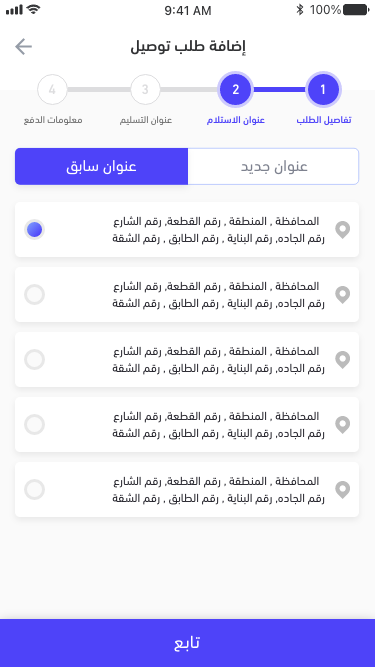The height and width of the screenshot is (667, 375).
Task: Click the location pin of the third address
Action: pyautogui.click(x=342, y=360)
